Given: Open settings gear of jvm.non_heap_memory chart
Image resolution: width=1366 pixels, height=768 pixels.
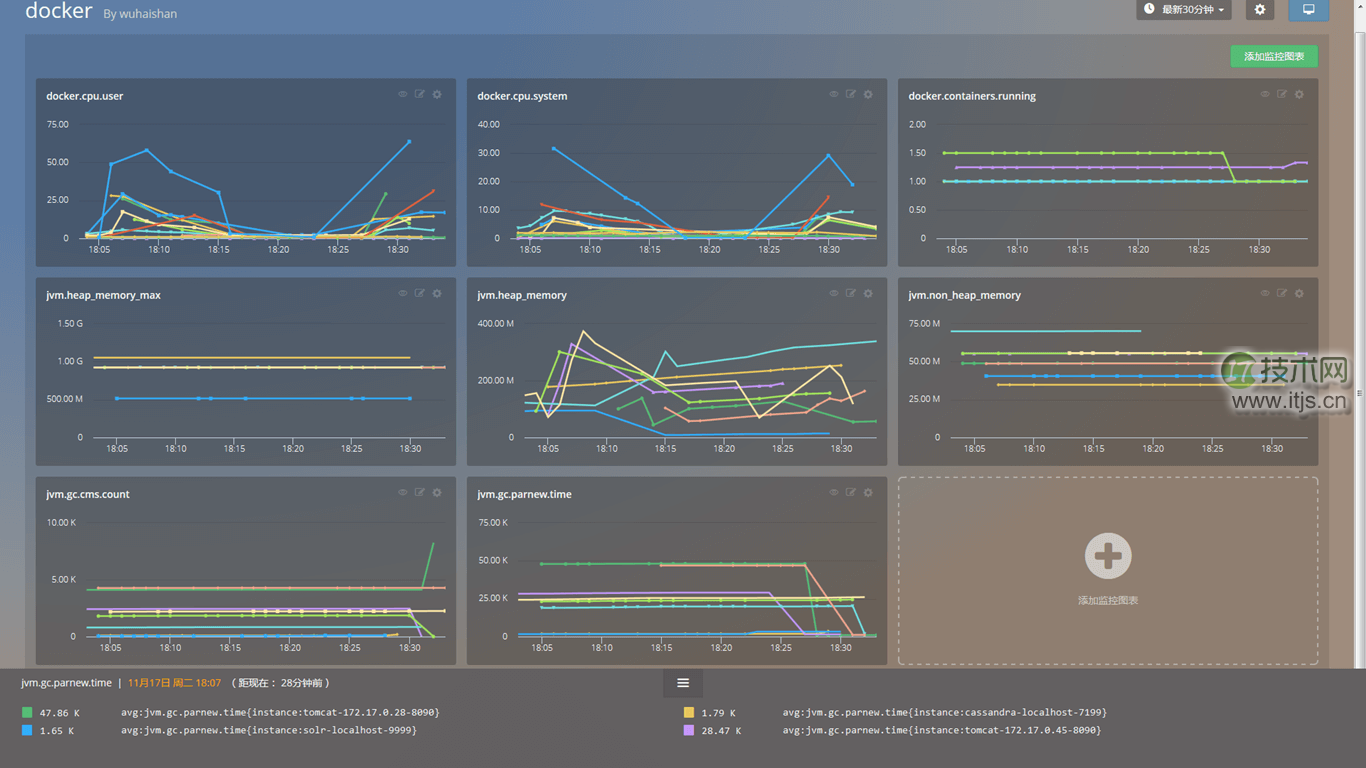Looking at the screenshot, I should click(1299, 294).
